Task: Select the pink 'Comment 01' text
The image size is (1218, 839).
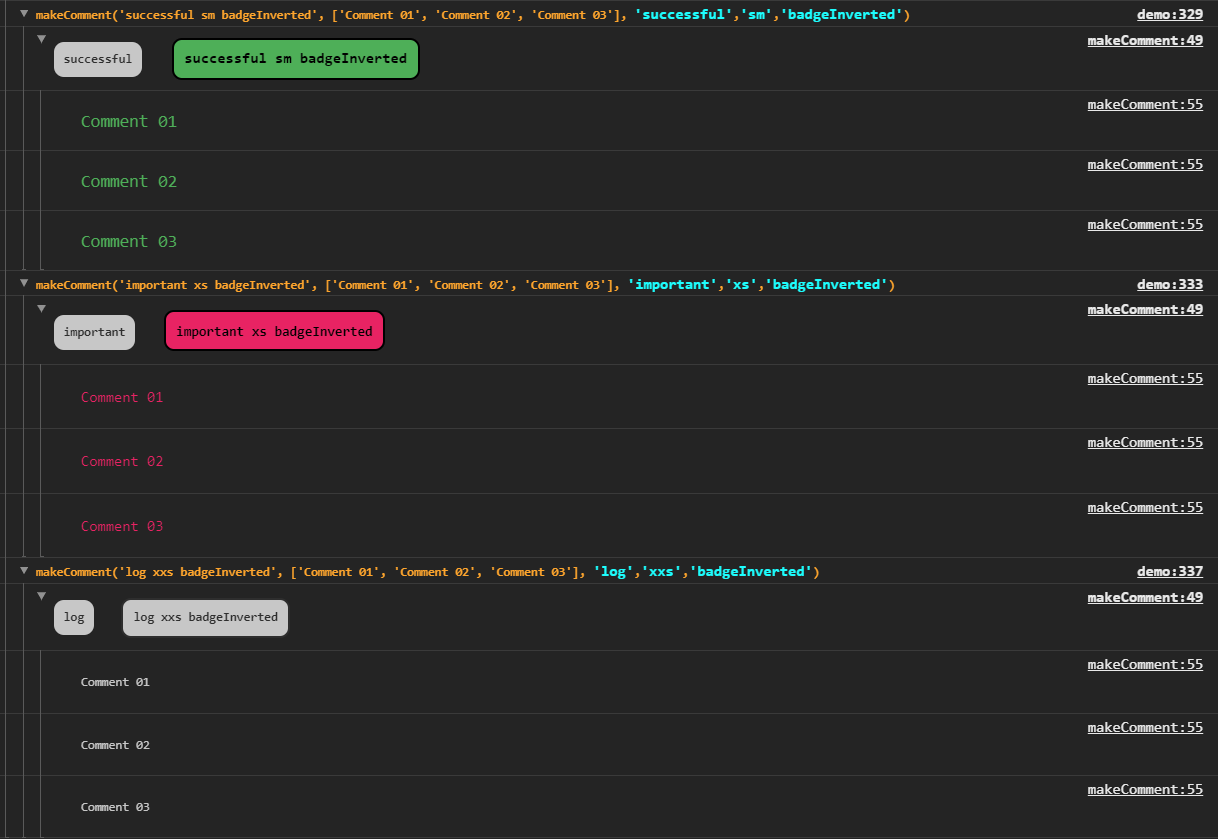Action: point(122,397)
